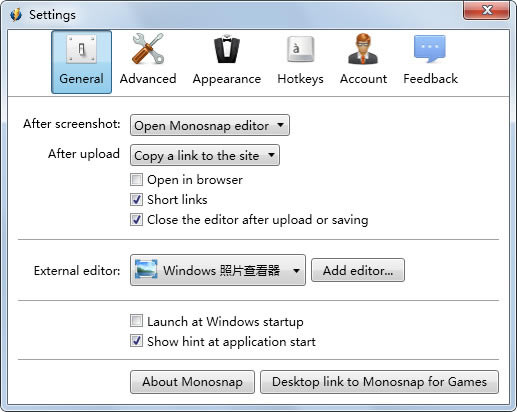
Task: Click the After screenshot: label
Action: 72,124
